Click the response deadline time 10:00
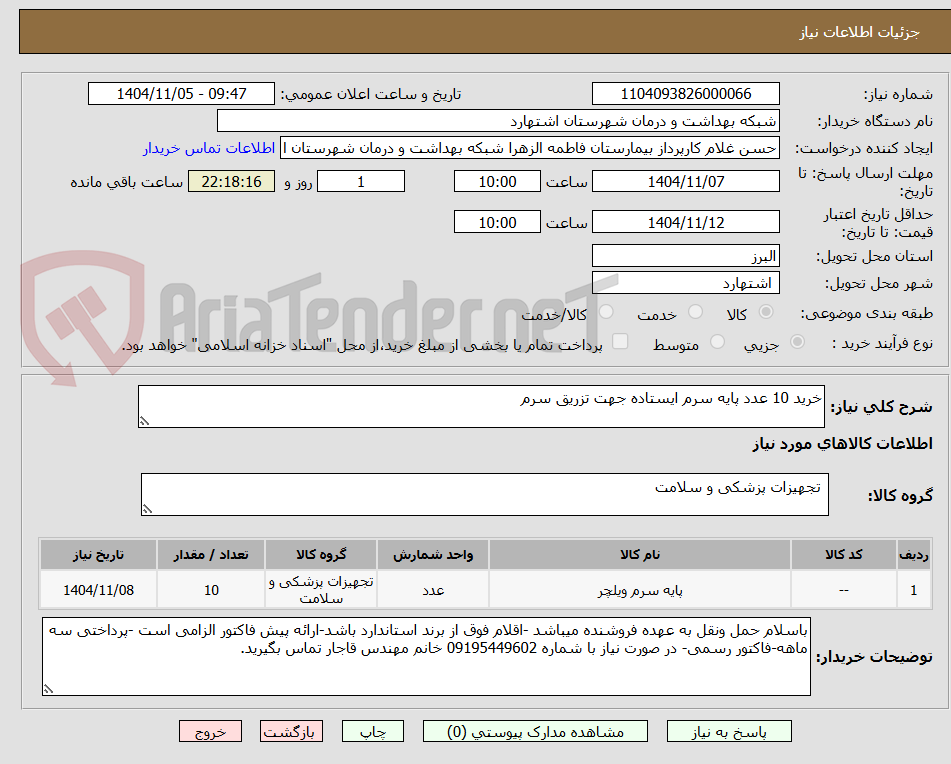This screenshot has height=764, width=951. point(497,181)
